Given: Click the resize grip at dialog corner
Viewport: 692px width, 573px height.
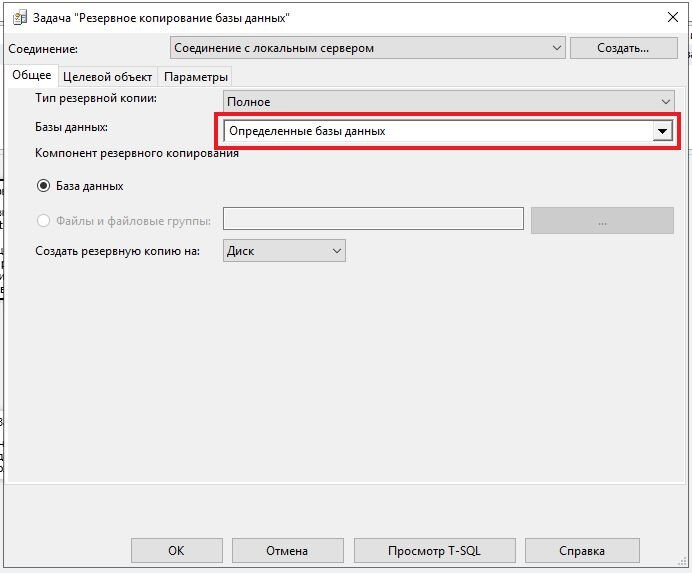Looking at the screenshot, I should 682,562.
